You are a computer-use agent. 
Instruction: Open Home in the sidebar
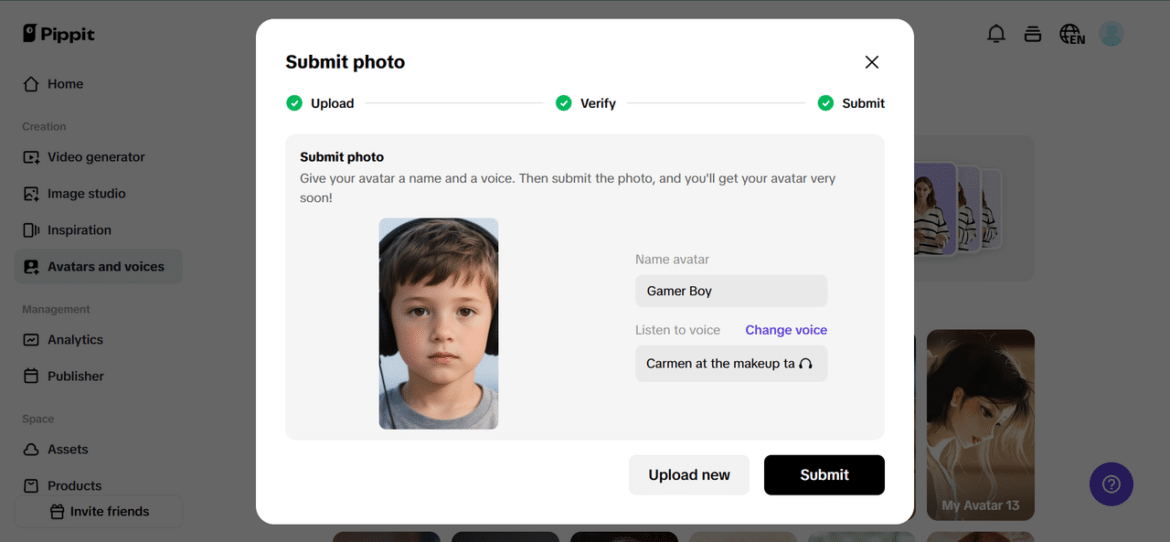point(65,84)
